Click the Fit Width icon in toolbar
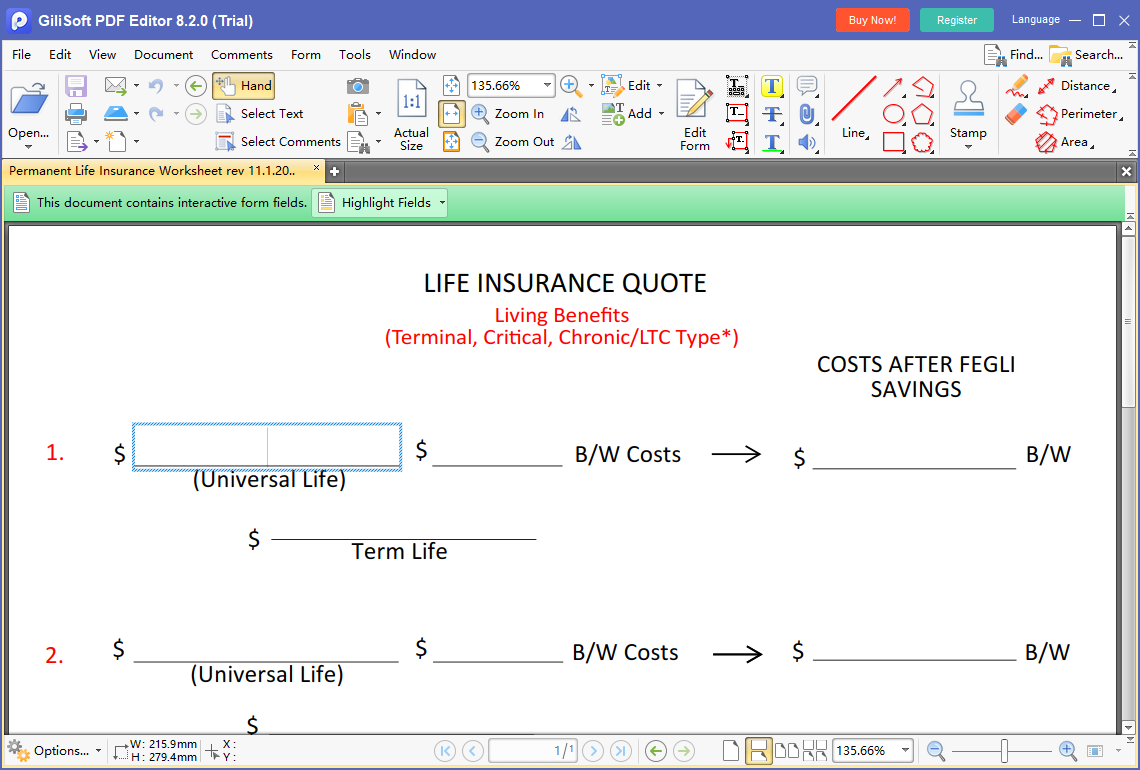 (451, 114)
